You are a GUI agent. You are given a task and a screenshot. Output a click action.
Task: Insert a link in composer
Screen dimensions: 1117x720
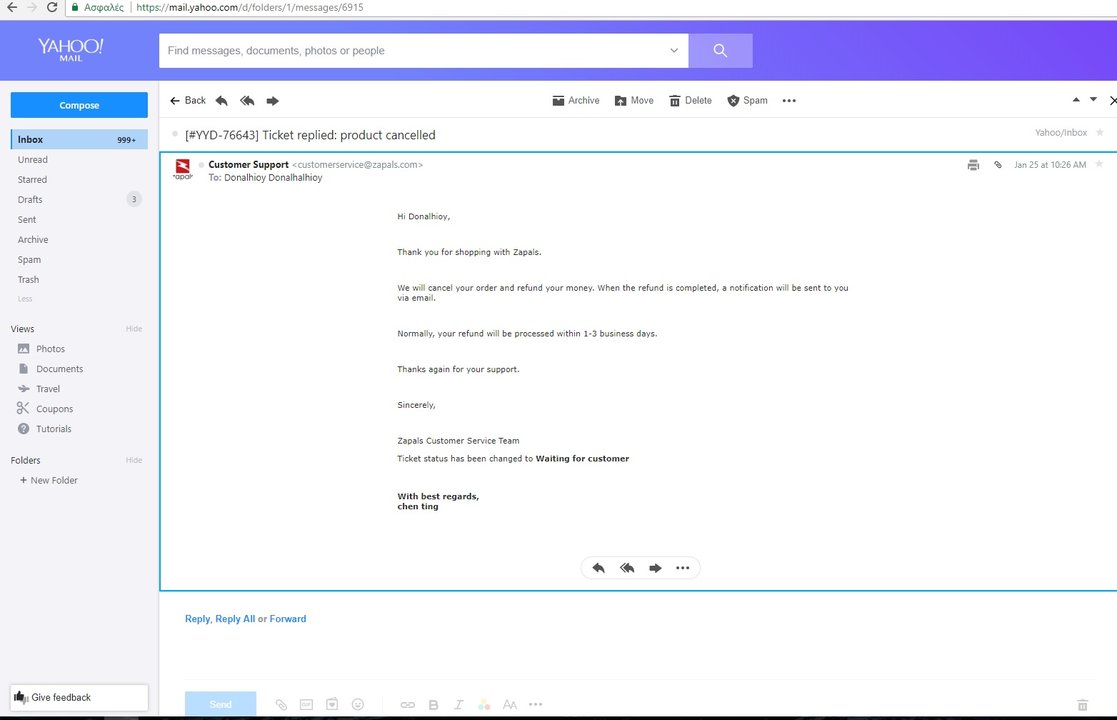[x=407, y=704]
